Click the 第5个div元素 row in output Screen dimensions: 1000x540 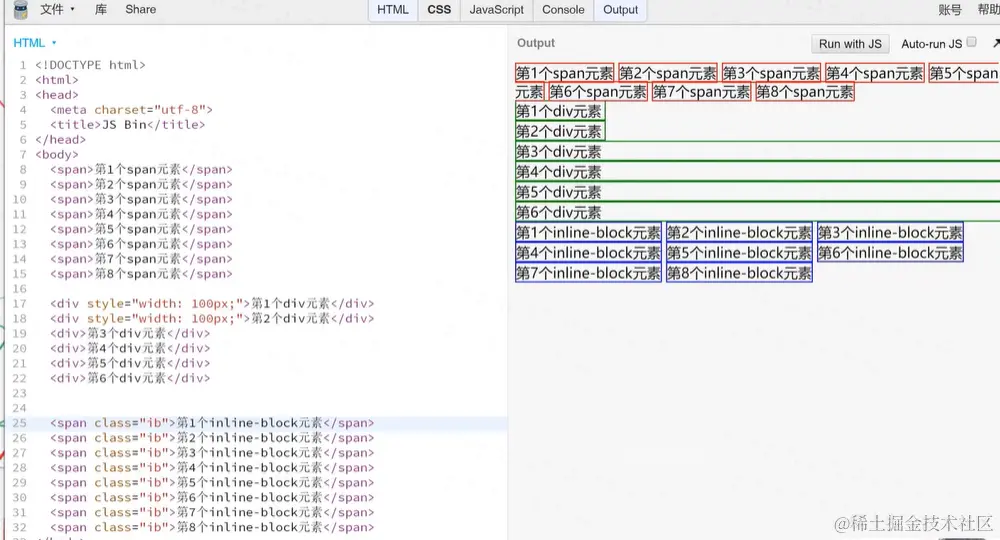point(758,193)
